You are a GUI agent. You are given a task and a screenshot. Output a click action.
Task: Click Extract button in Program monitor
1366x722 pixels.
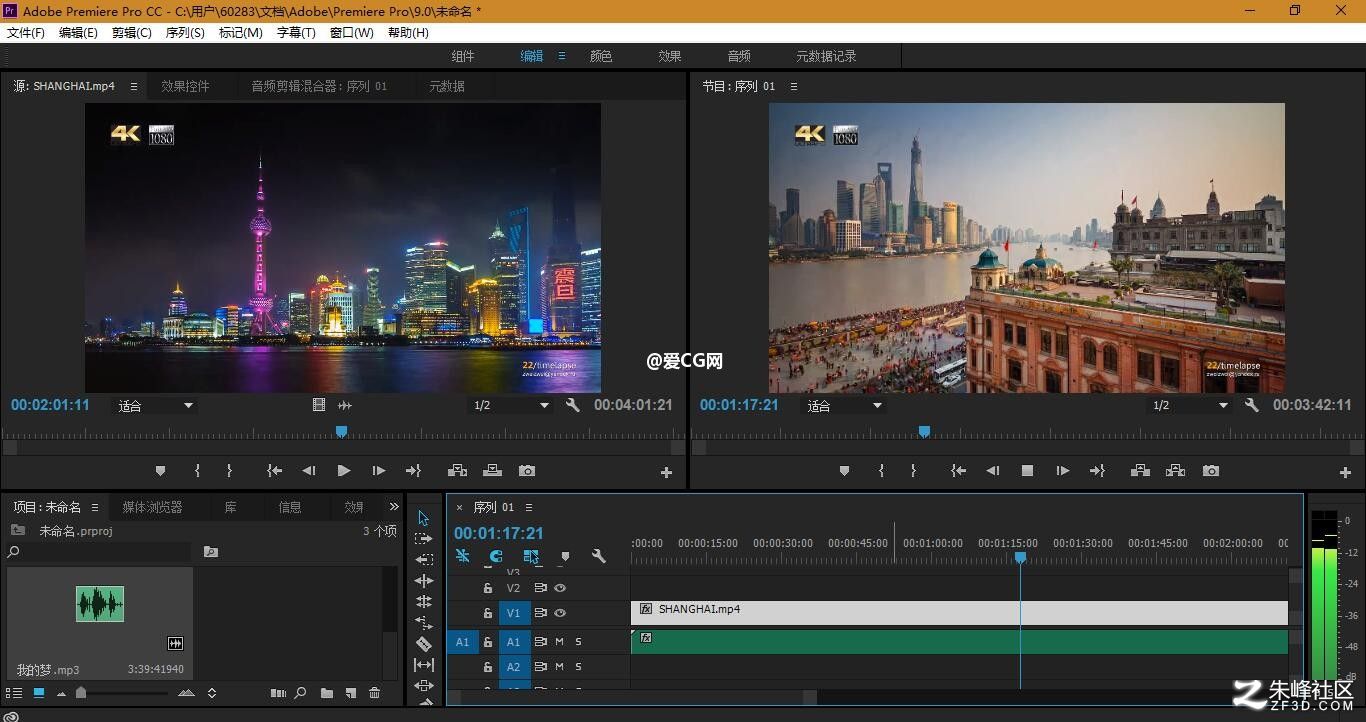click(x=1175, y=470)
